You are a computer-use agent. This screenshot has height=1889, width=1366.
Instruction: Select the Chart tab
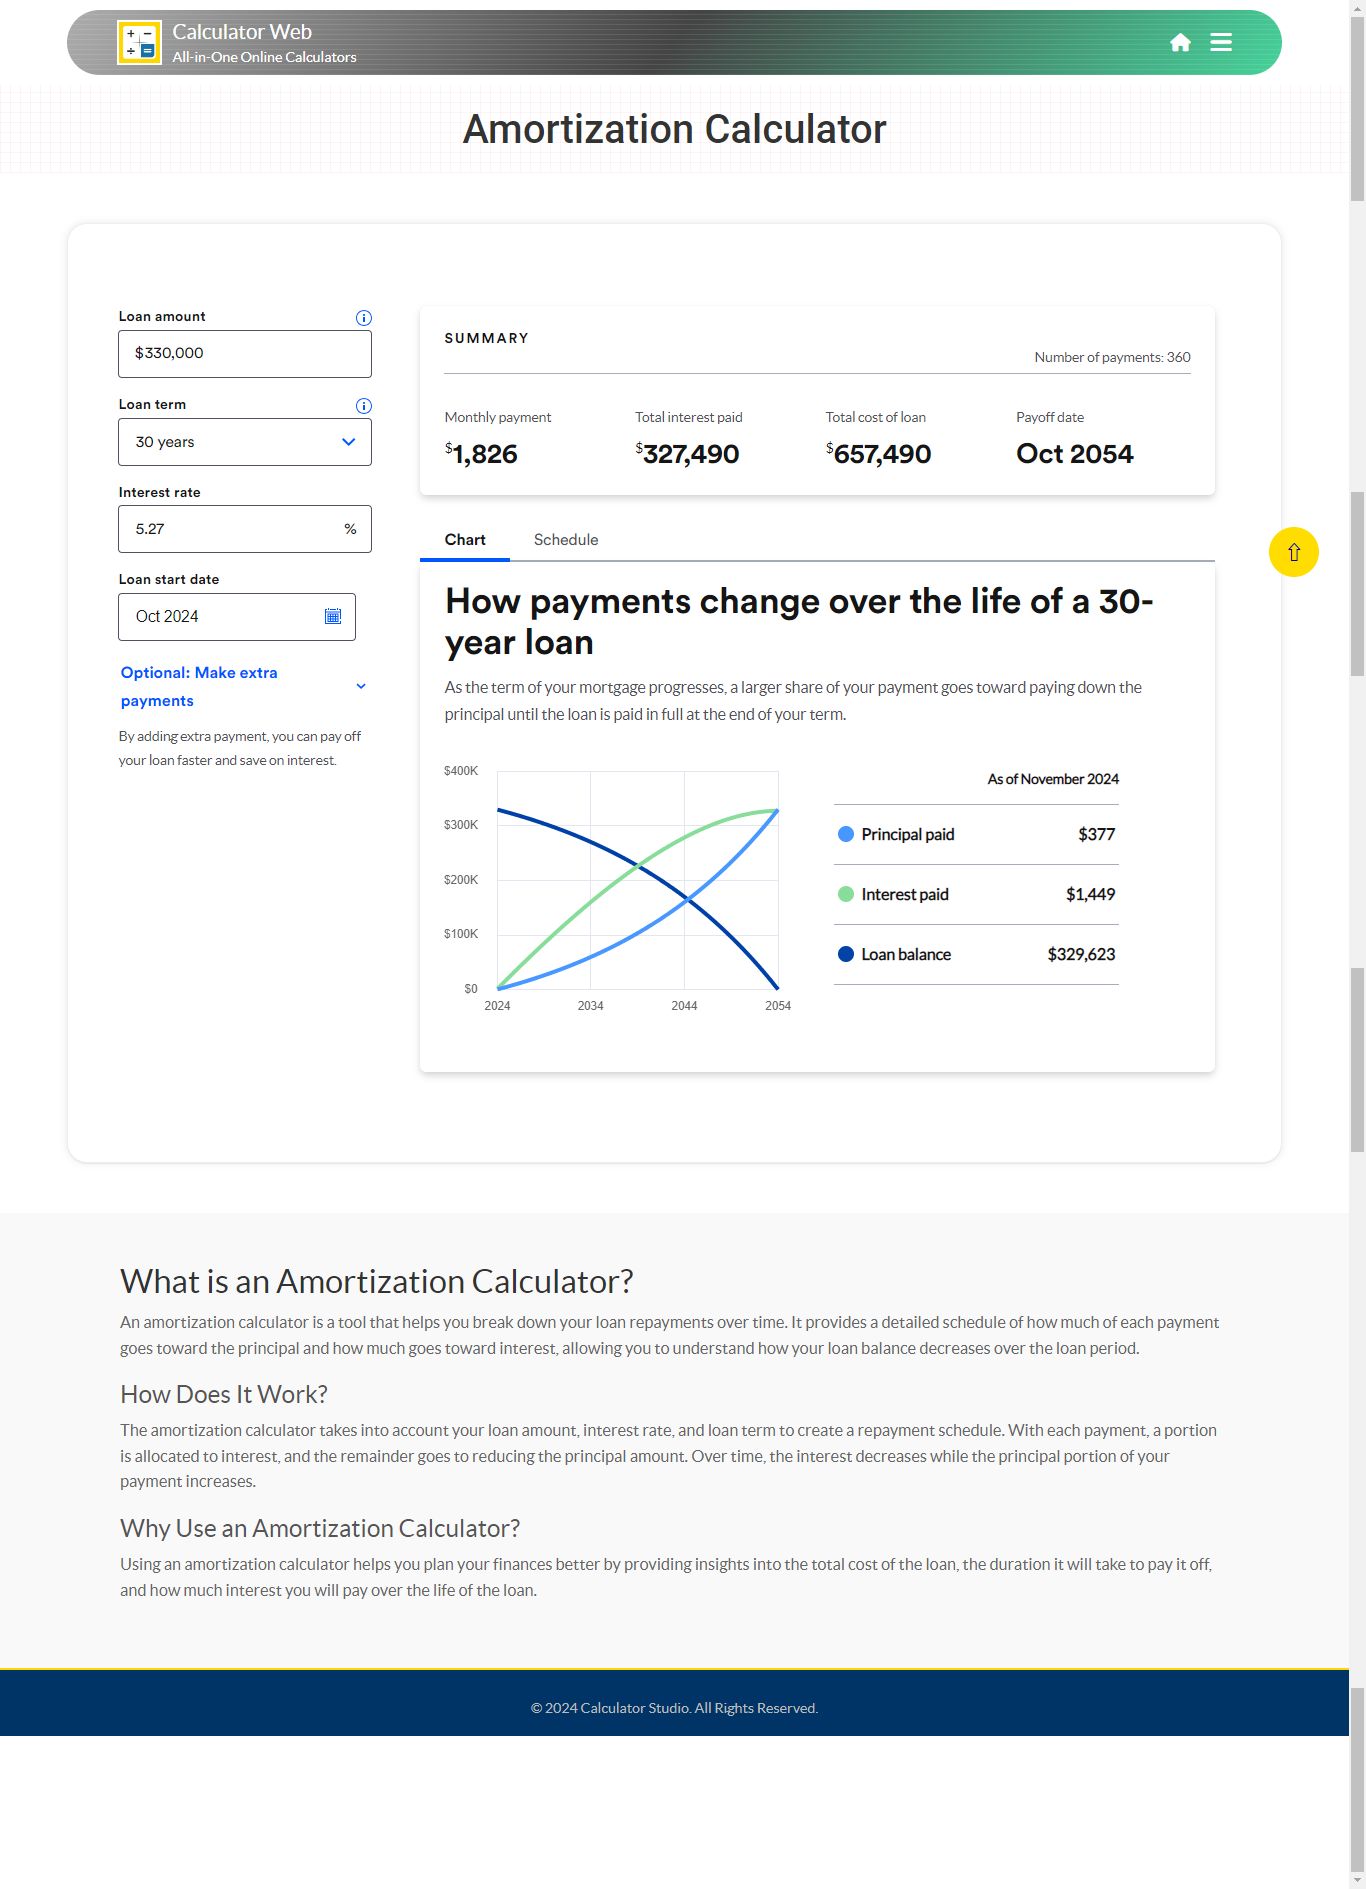[465, 540]
